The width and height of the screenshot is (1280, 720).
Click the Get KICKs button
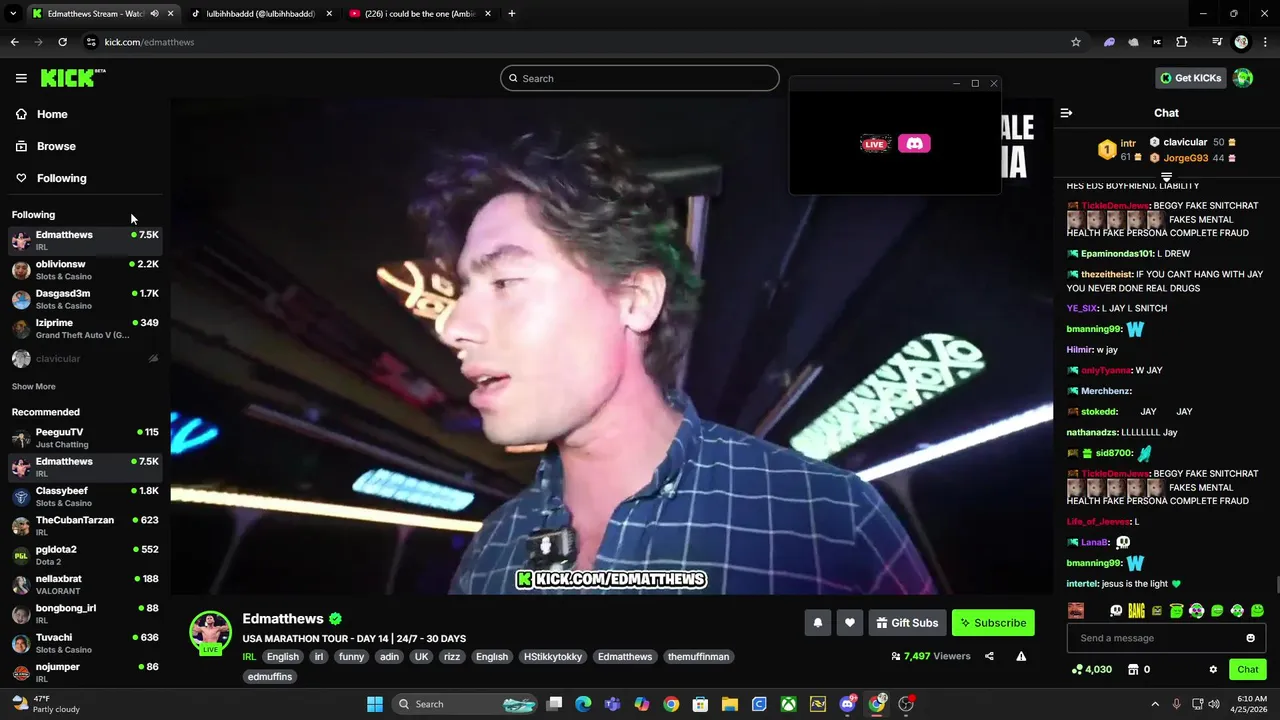(1191, 78)
